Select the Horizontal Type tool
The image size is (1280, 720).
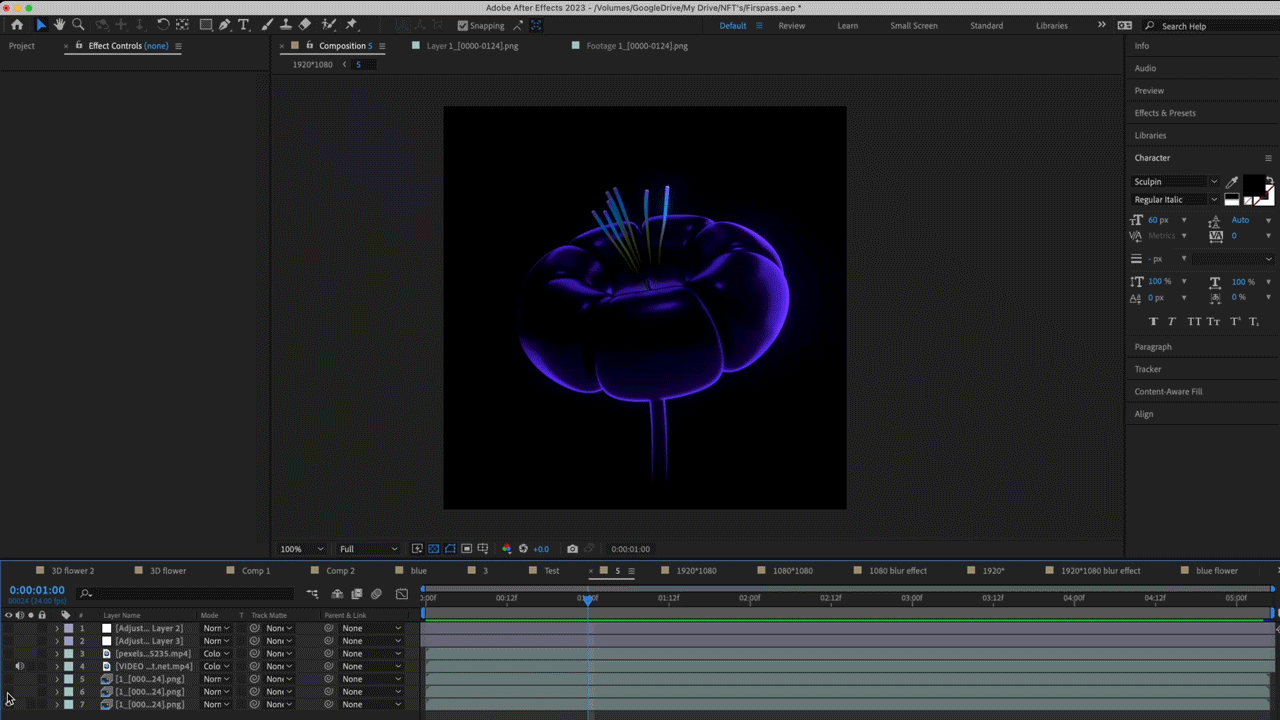coord(243,25)
